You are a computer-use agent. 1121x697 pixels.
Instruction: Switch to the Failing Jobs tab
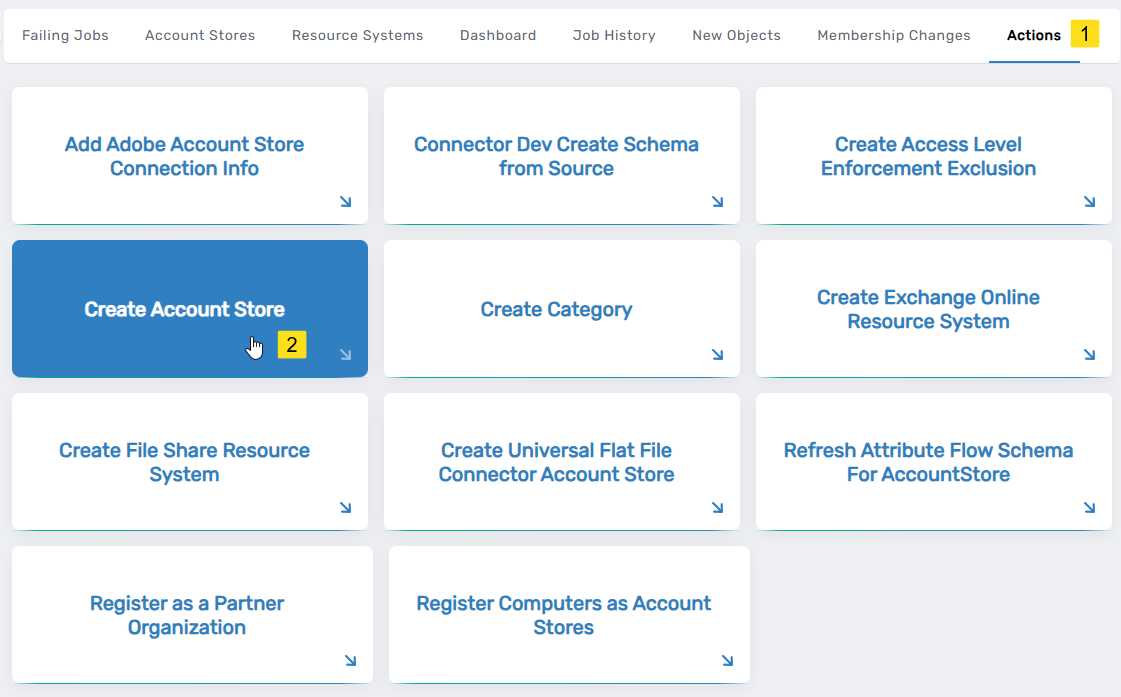point(65,35)
